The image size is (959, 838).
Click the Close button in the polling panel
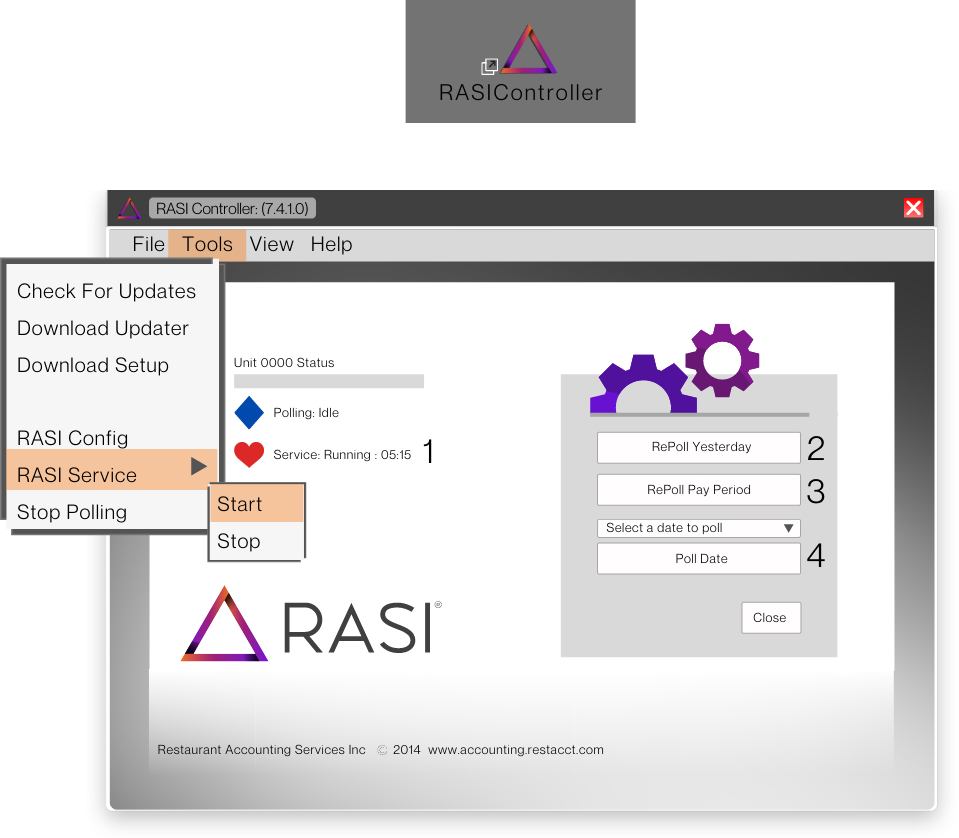[x=770, y=617]
